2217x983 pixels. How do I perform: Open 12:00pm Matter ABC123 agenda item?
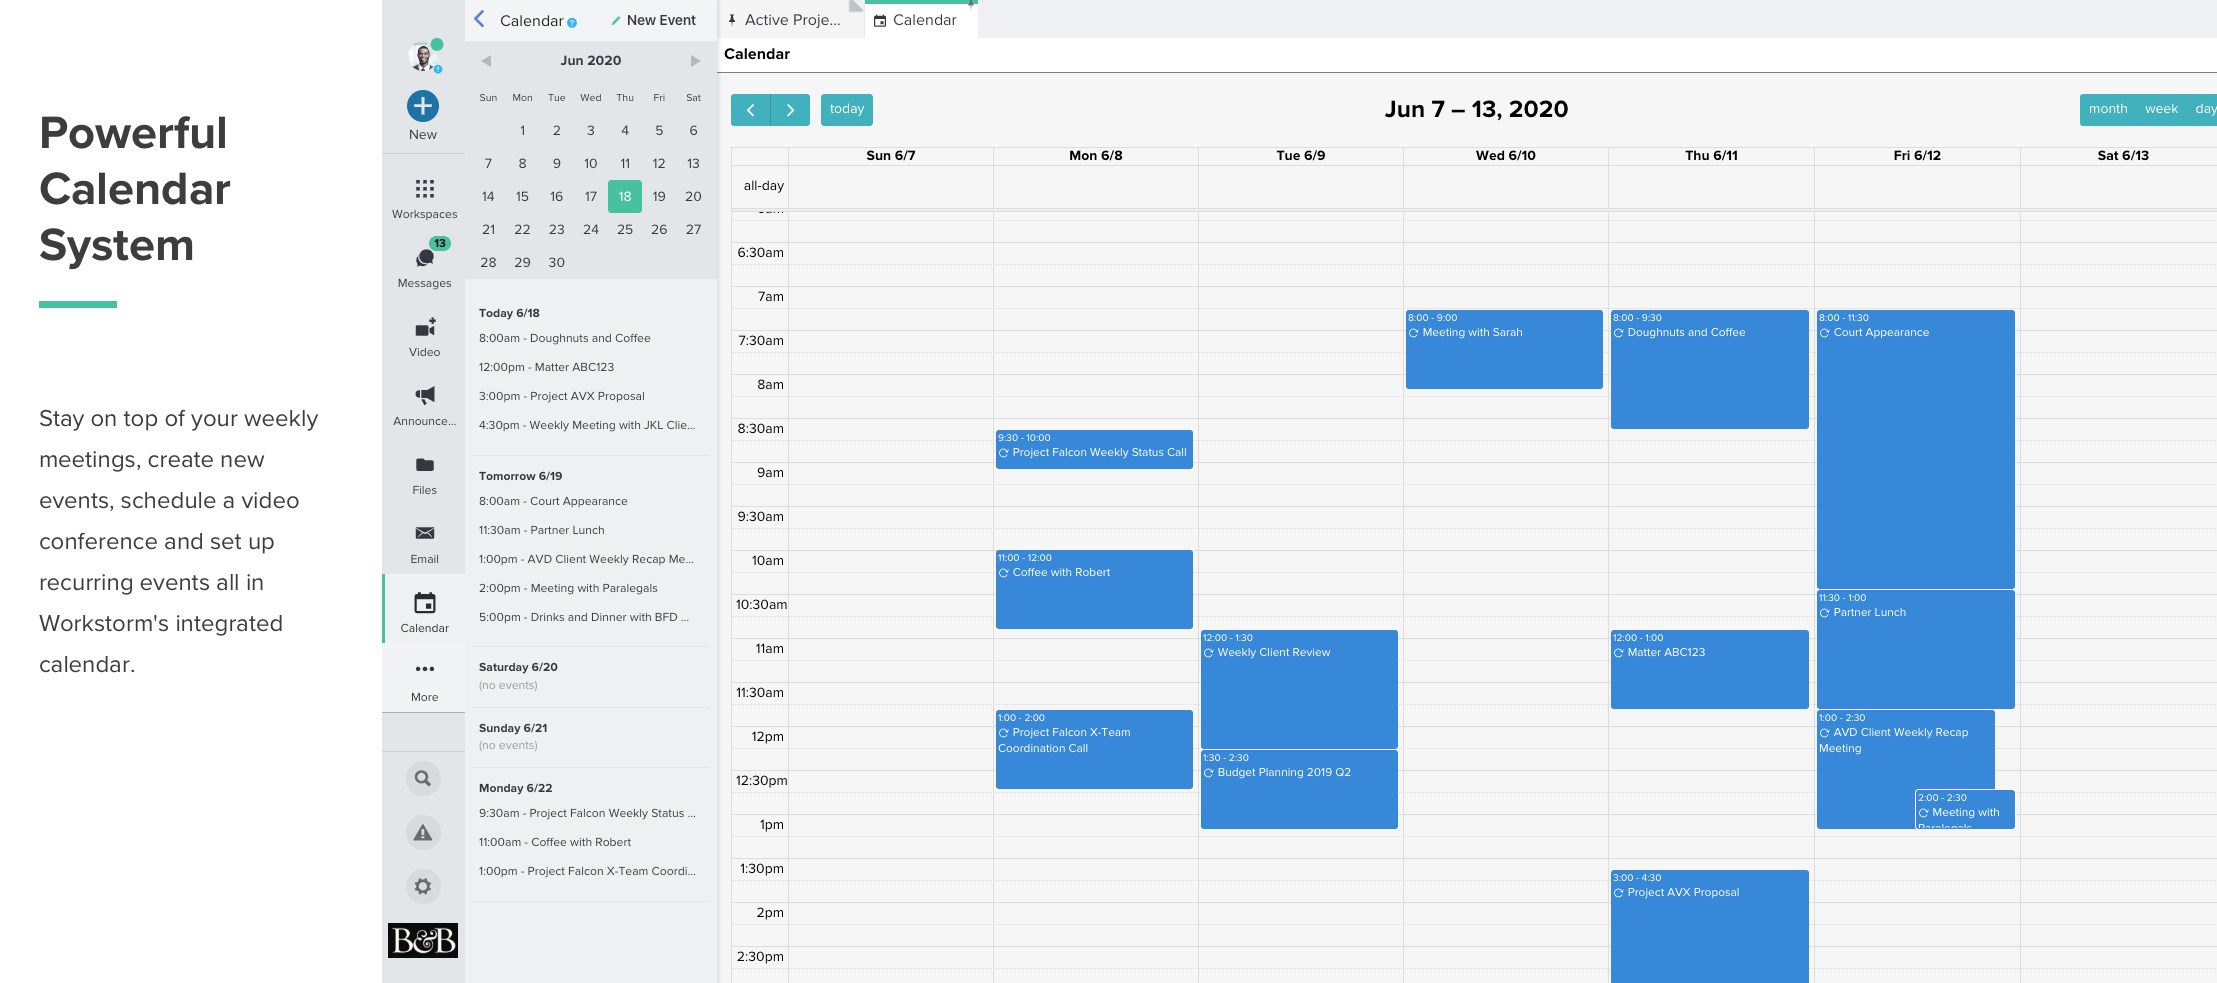pyautogui.click(x=546, y=367)
